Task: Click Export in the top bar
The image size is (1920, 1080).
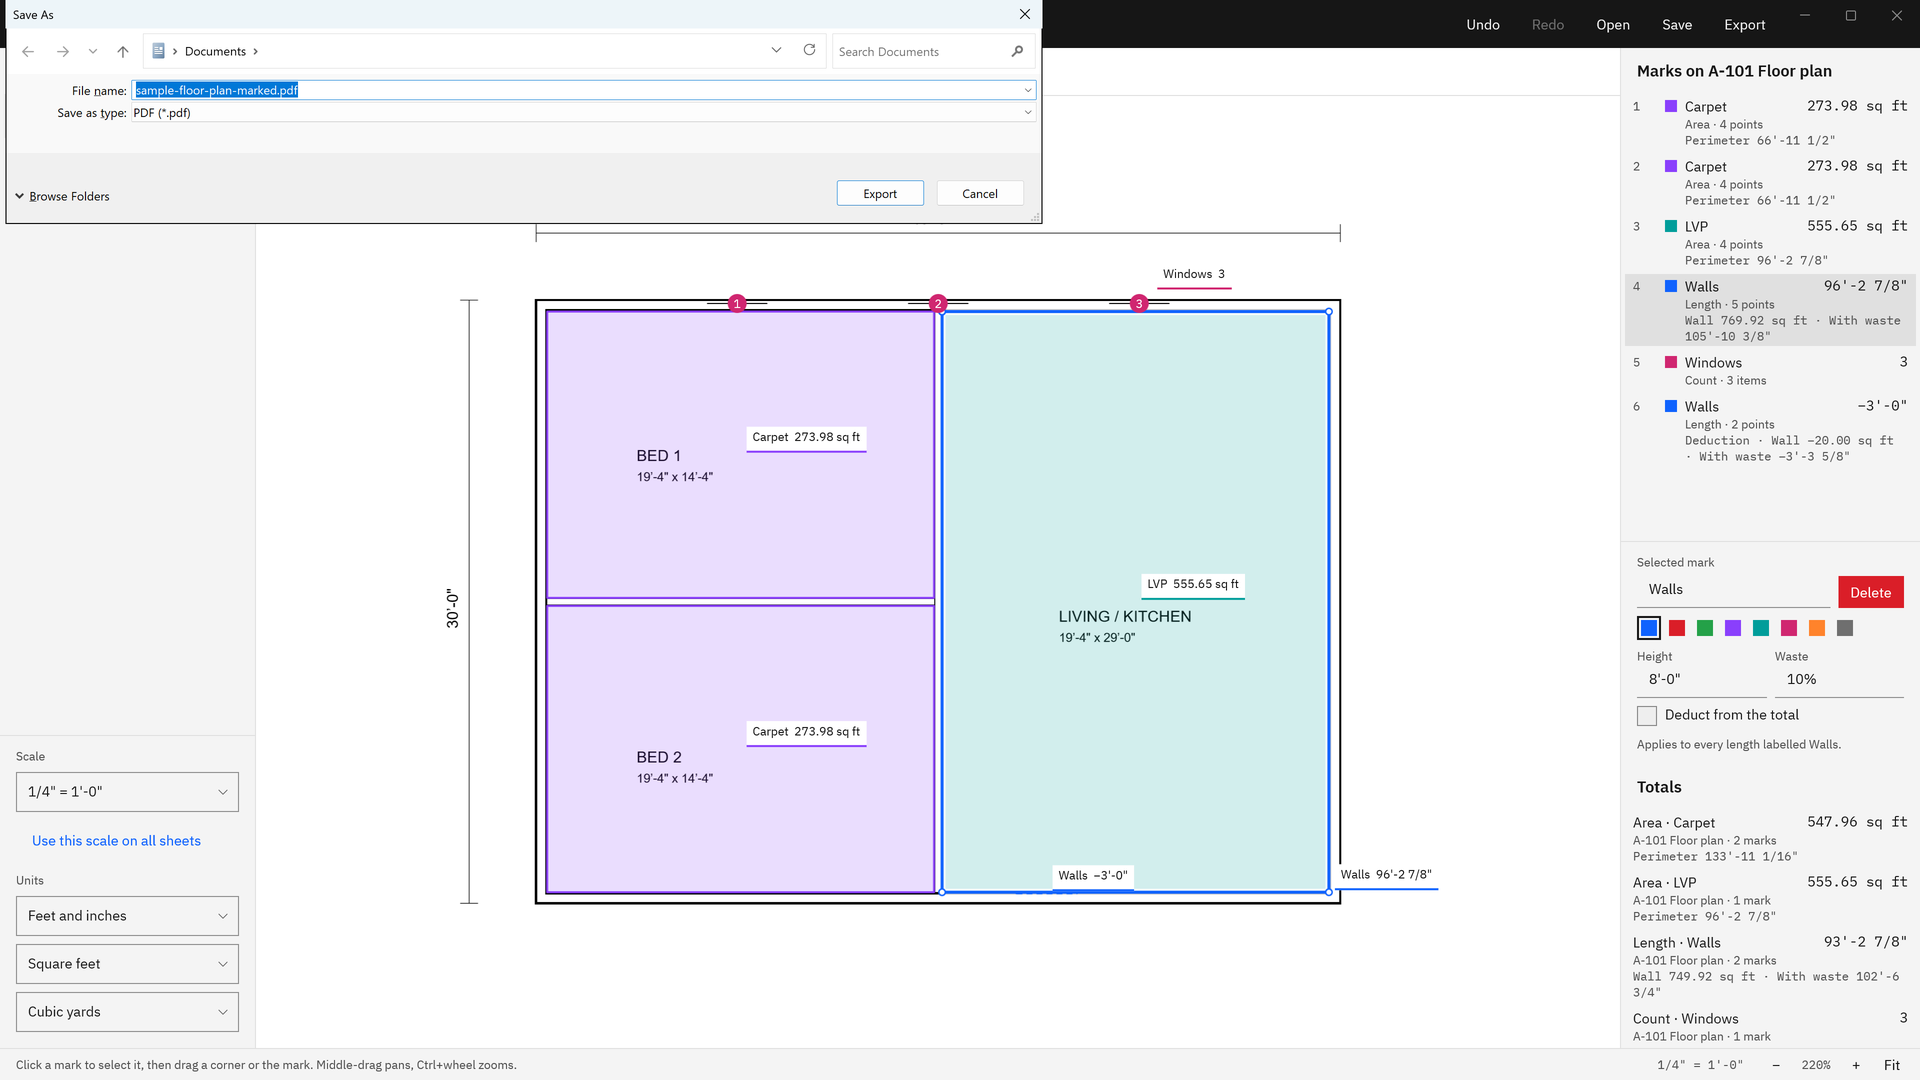Action: click(x=1745, y=24)
